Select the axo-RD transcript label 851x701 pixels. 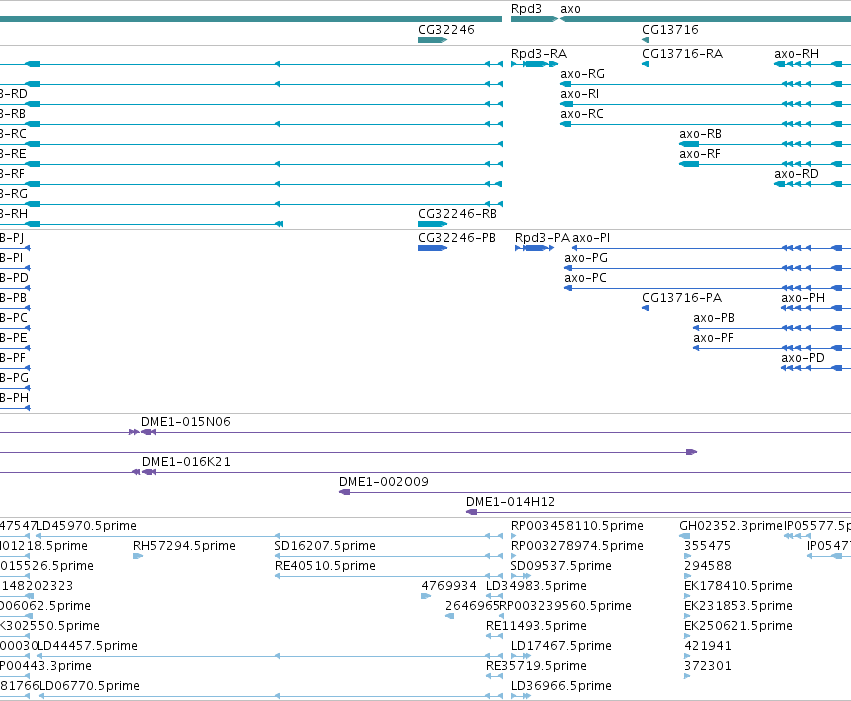point(796,174)
